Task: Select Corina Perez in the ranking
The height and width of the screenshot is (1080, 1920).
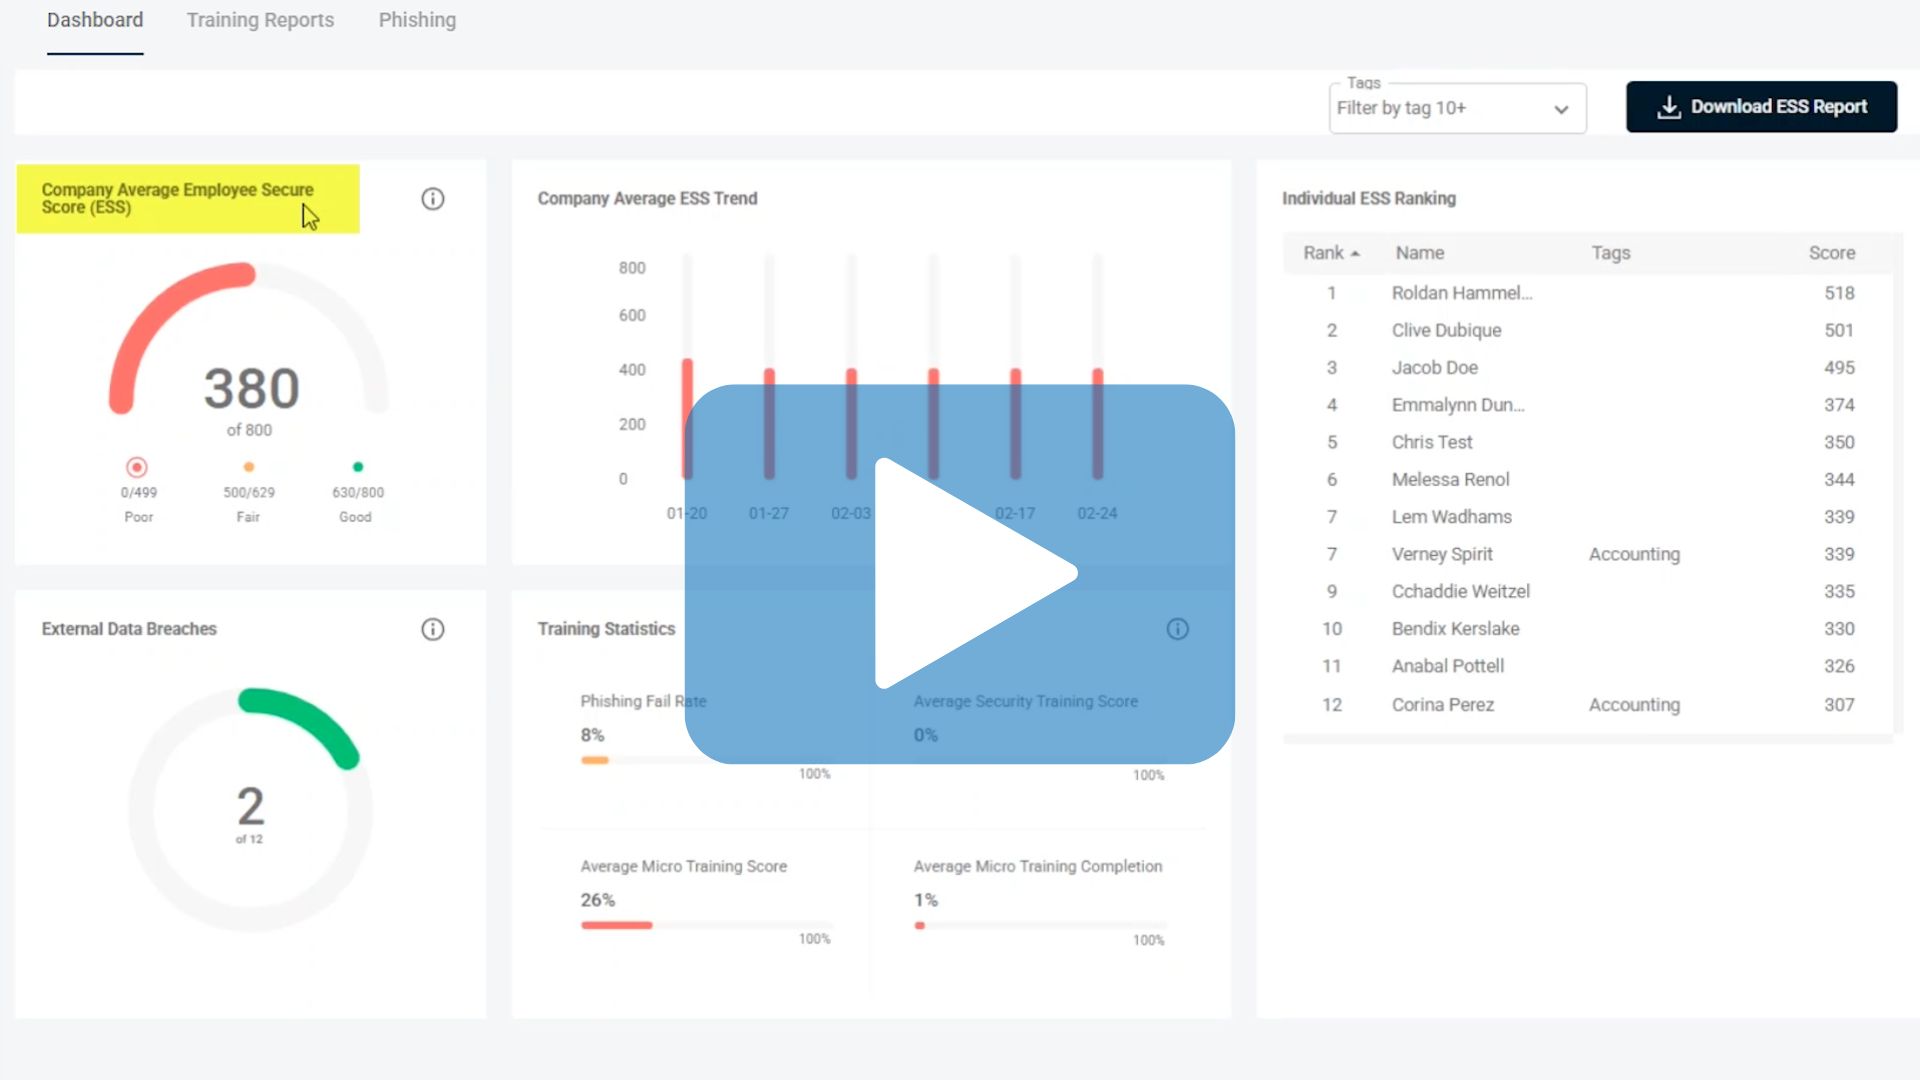Action: [x=1442, y=705]
